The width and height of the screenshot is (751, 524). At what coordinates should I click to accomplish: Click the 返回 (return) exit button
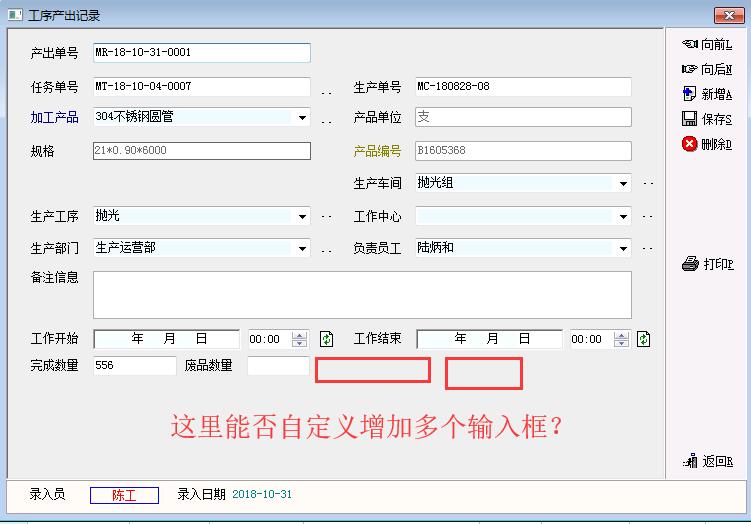[706, 461]
